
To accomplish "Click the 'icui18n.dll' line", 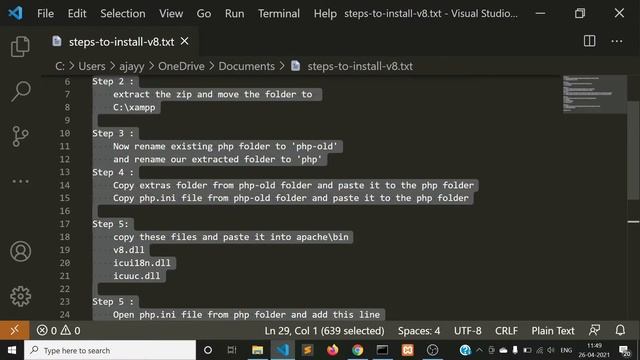I will coord(142,263).
